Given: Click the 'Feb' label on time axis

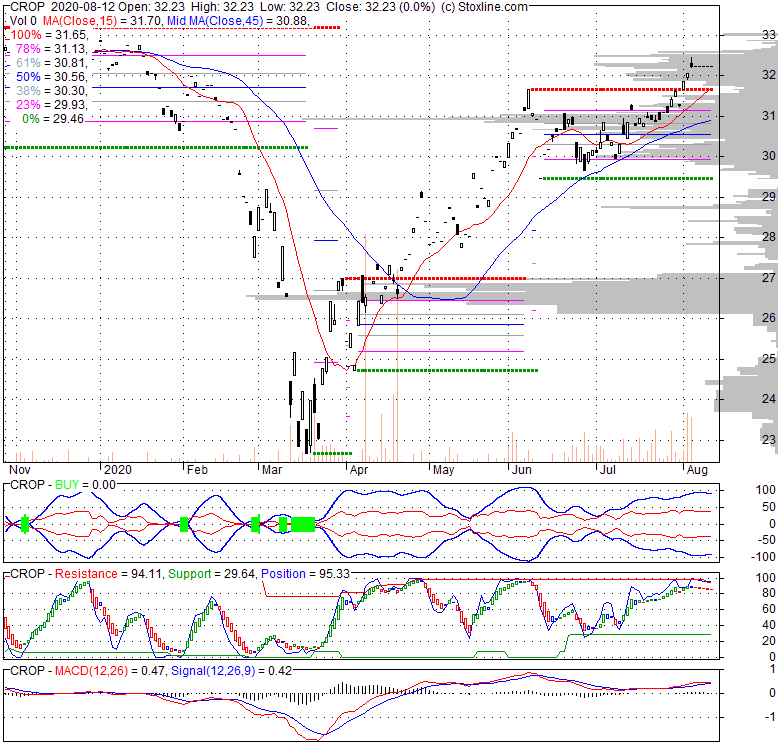Looking at the screenshot, I should click(197, 470).
